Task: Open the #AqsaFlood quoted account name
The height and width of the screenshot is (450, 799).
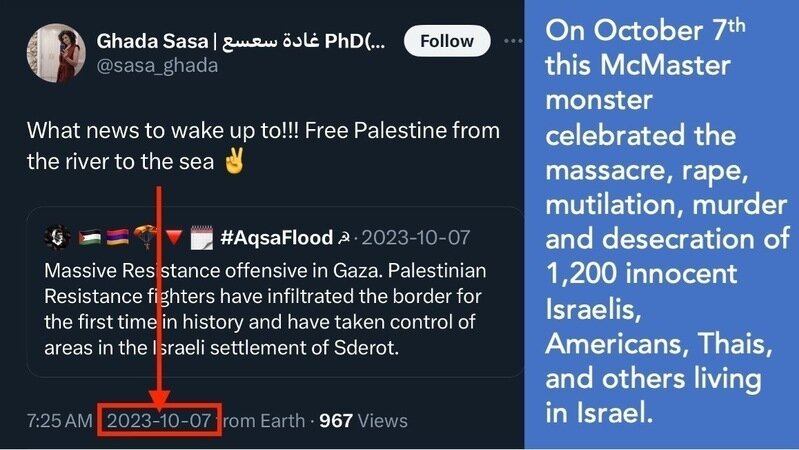Action: (275, 239)
